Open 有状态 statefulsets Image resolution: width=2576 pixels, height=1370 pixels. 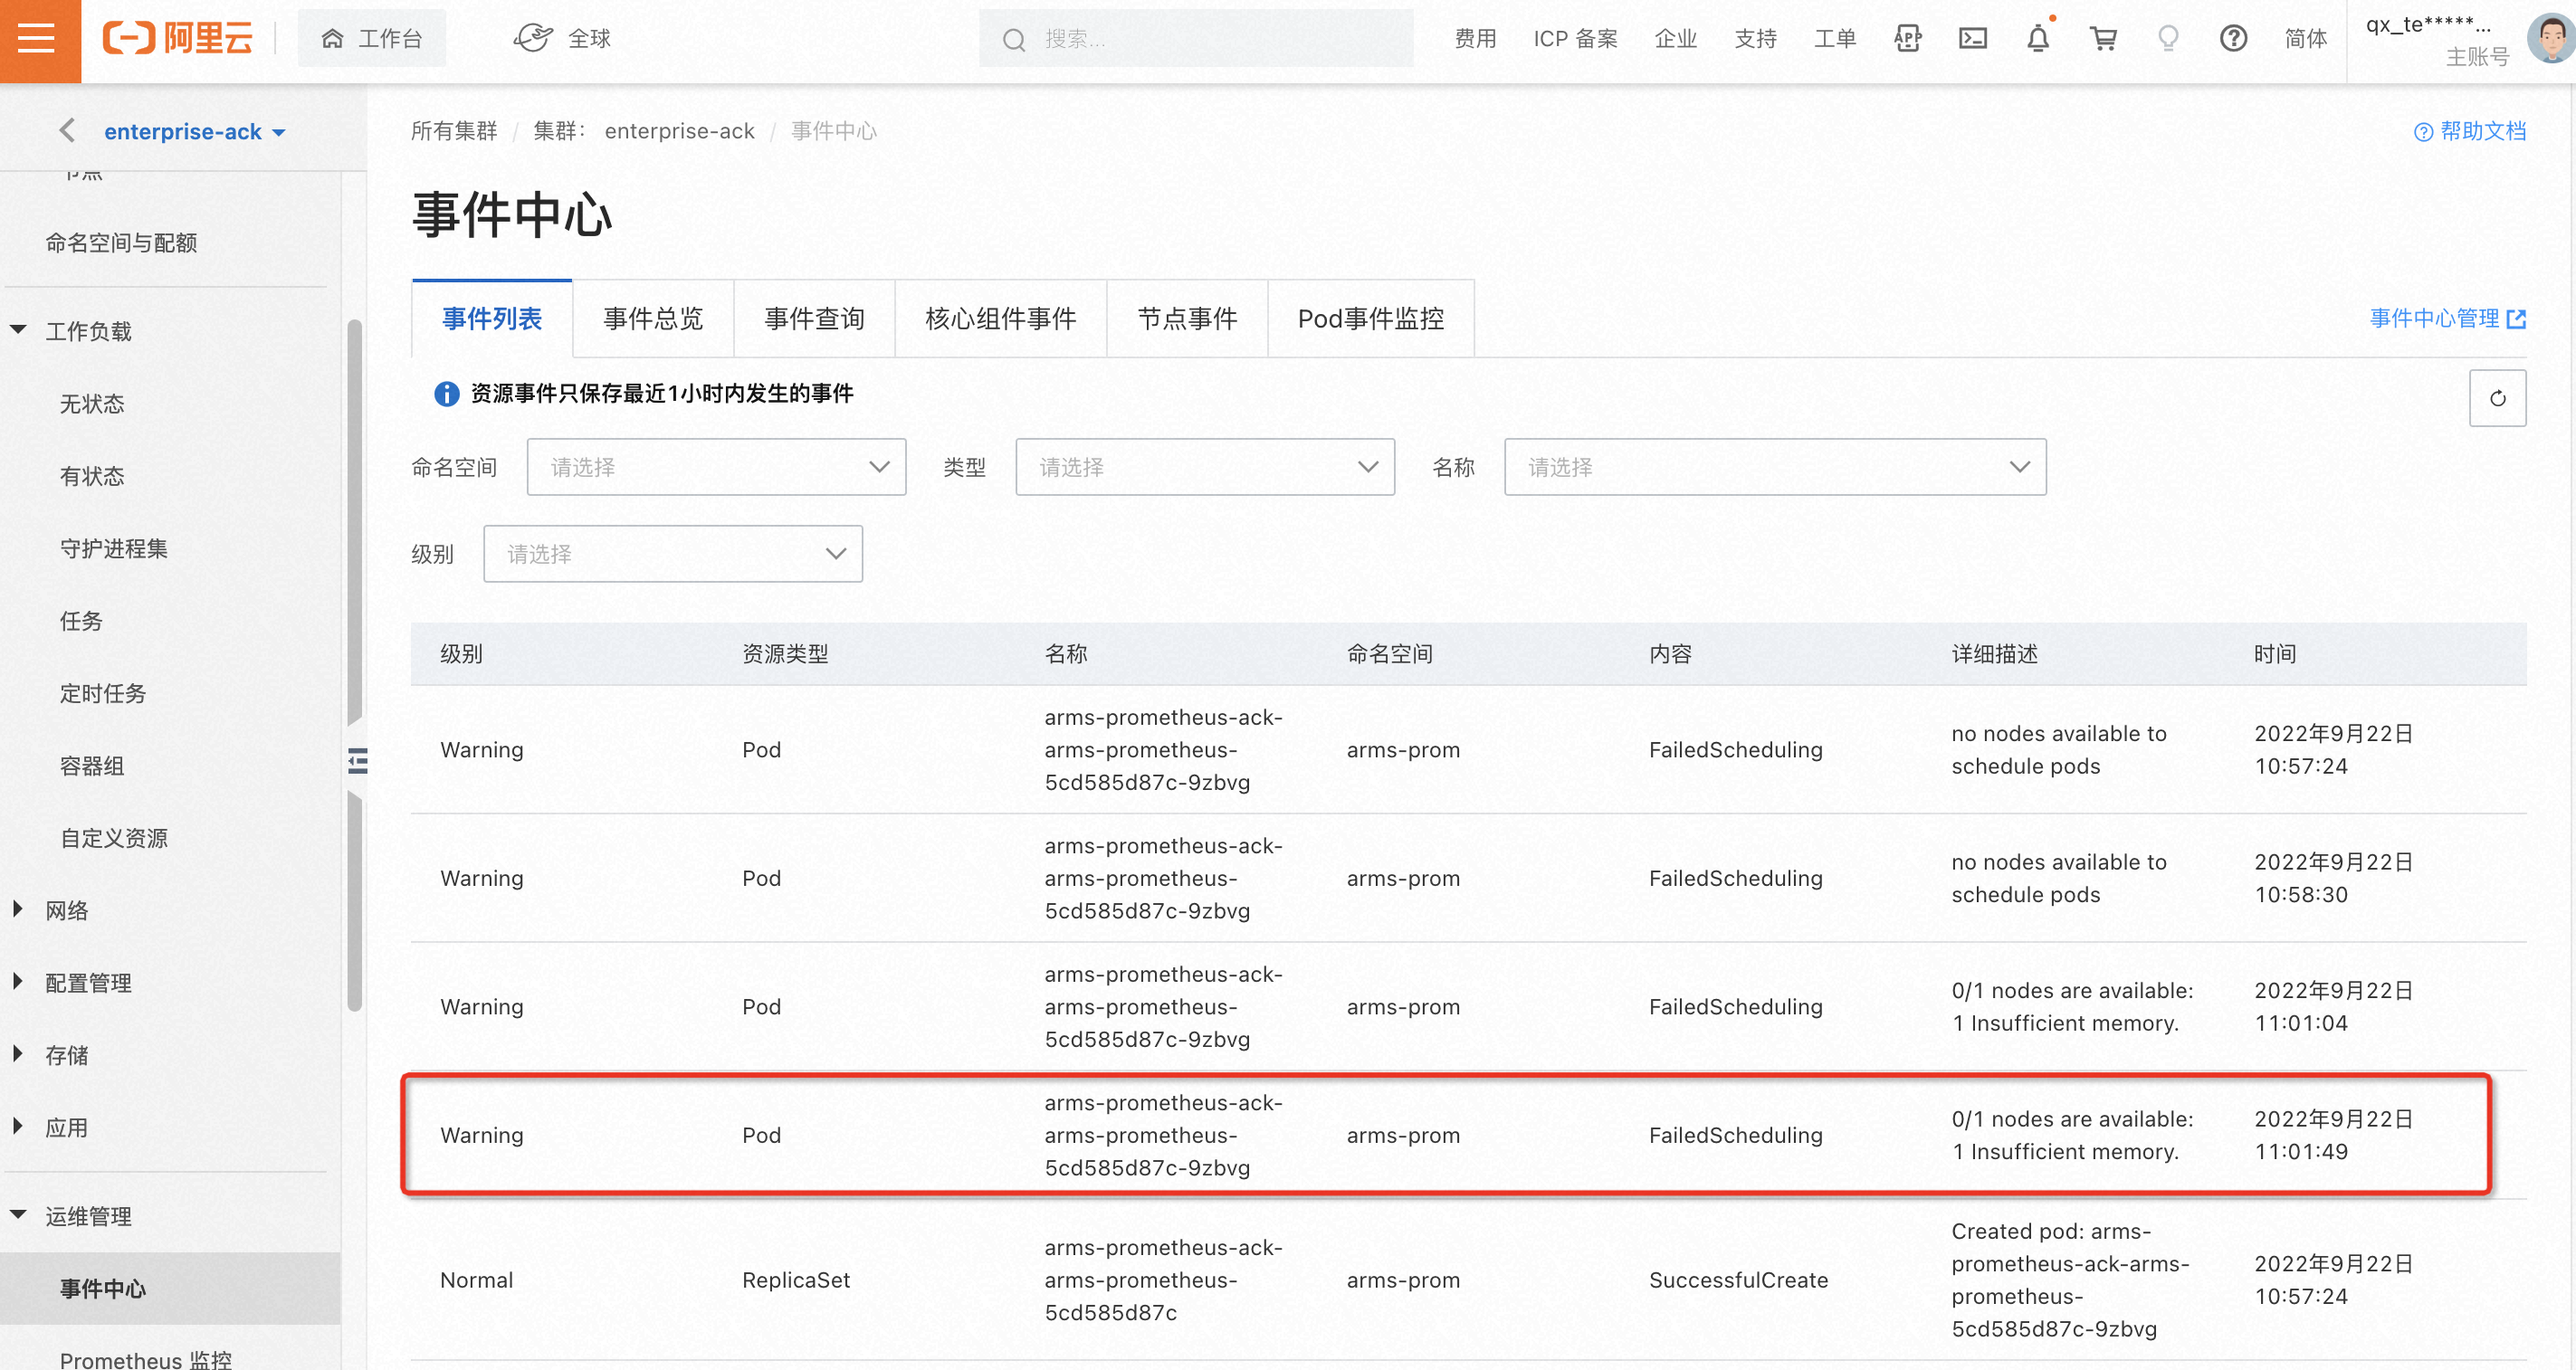(92, 476)
